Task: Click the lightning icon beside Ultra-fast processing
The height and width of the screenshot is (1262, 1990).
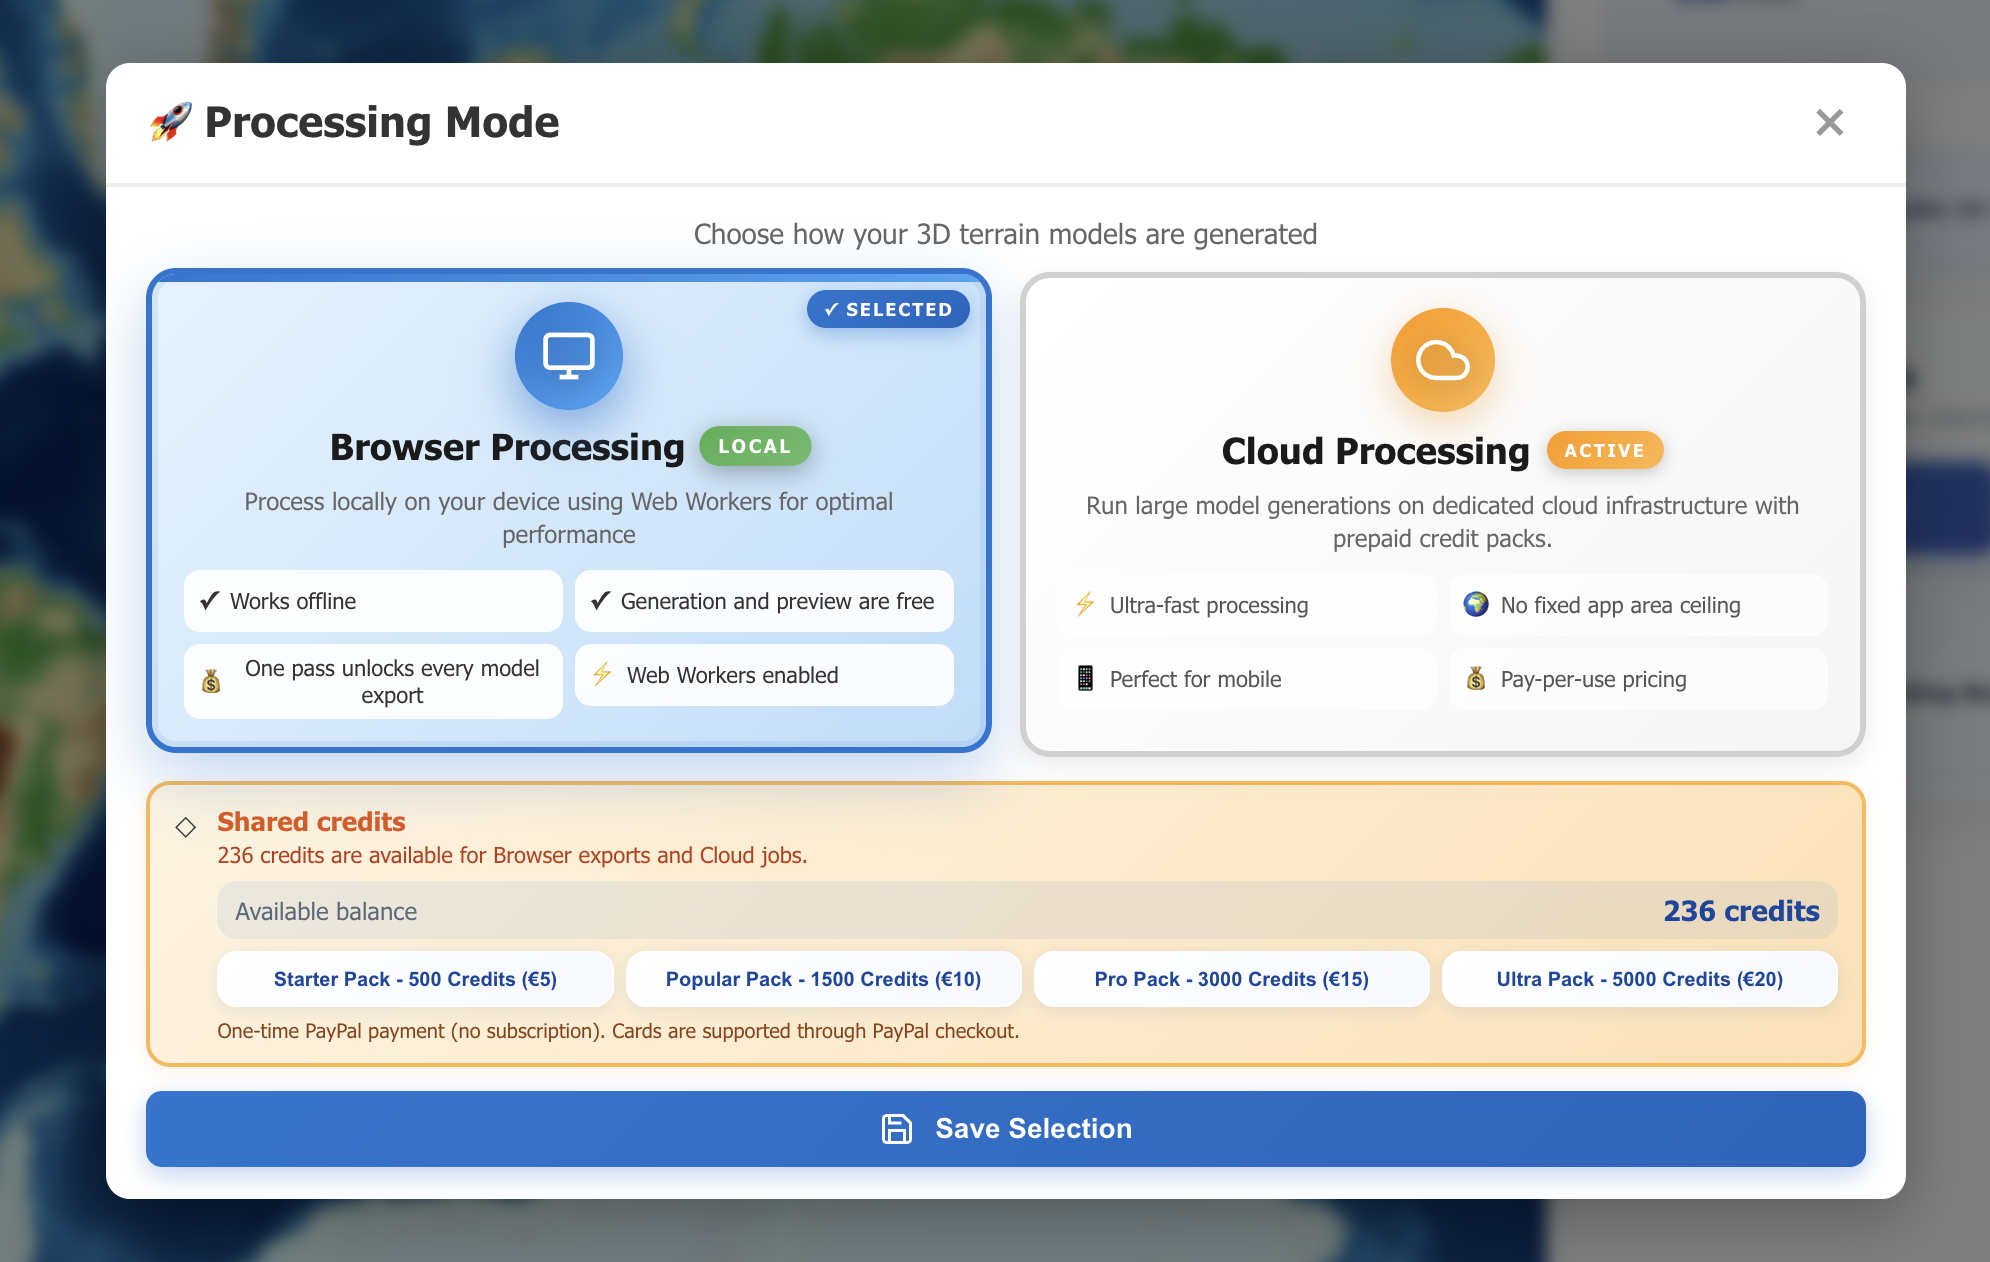Action: (1084, 605)
